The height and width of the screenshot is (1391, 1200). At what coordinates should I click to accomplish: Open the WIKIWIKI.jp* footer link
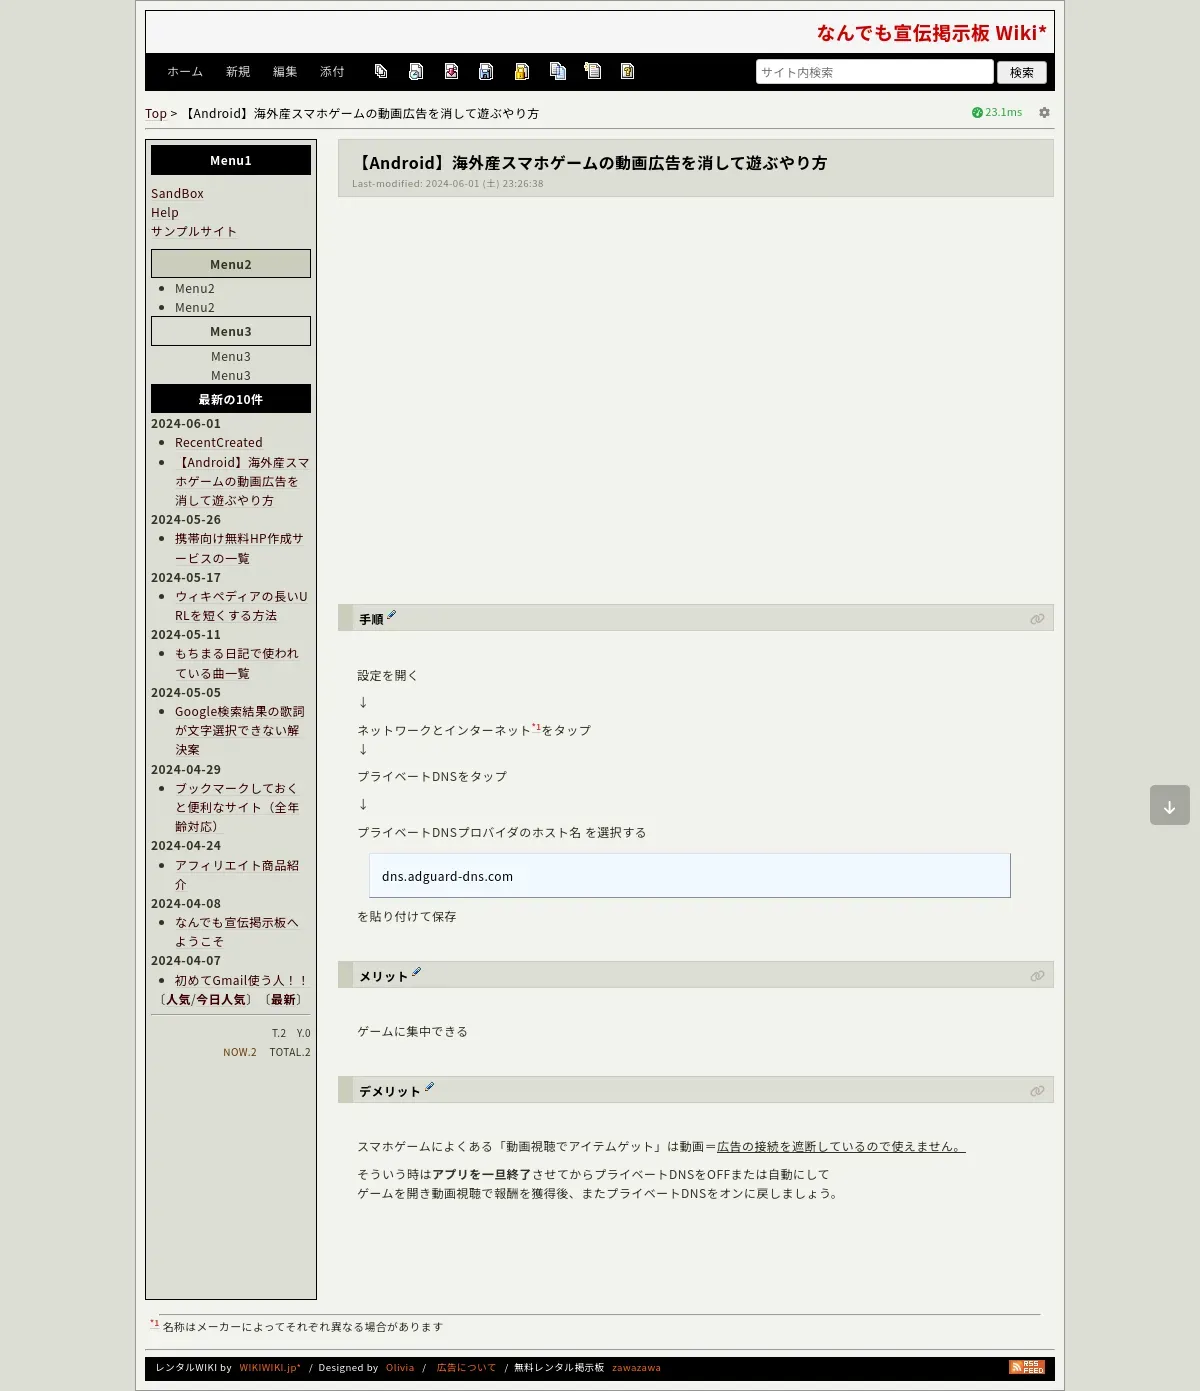click(270, 1368)
